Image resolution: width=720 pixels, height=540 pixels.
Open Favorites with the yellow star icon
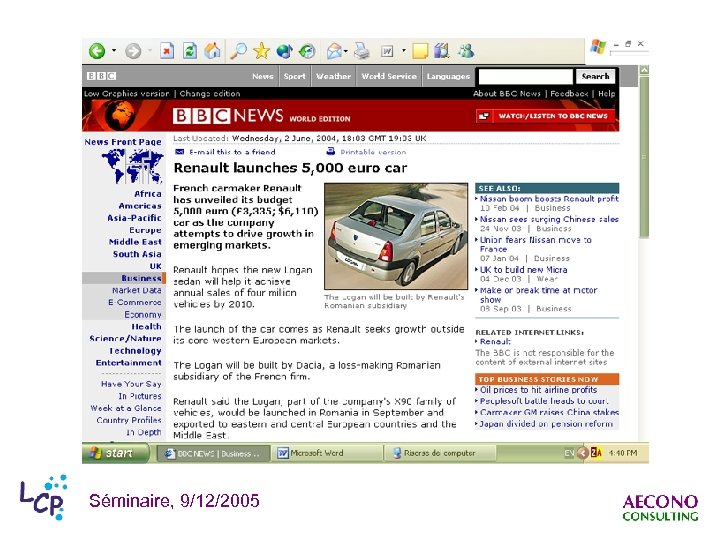261,51
